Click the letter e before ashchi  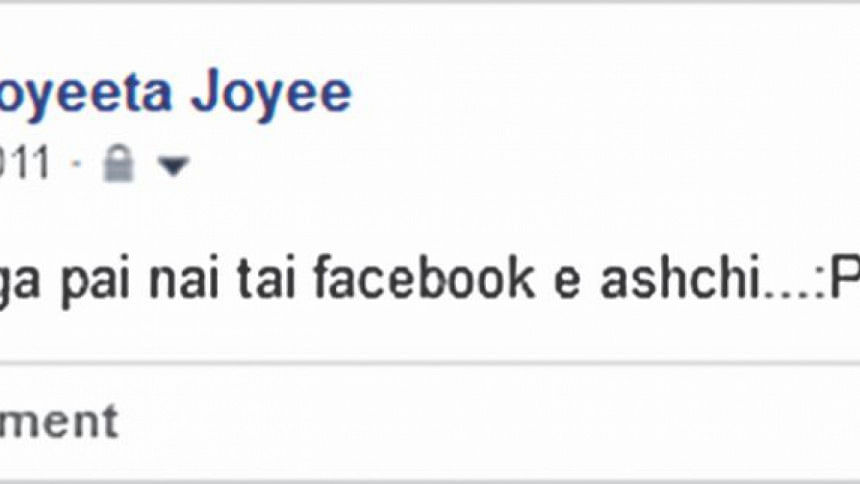point(567,283)
